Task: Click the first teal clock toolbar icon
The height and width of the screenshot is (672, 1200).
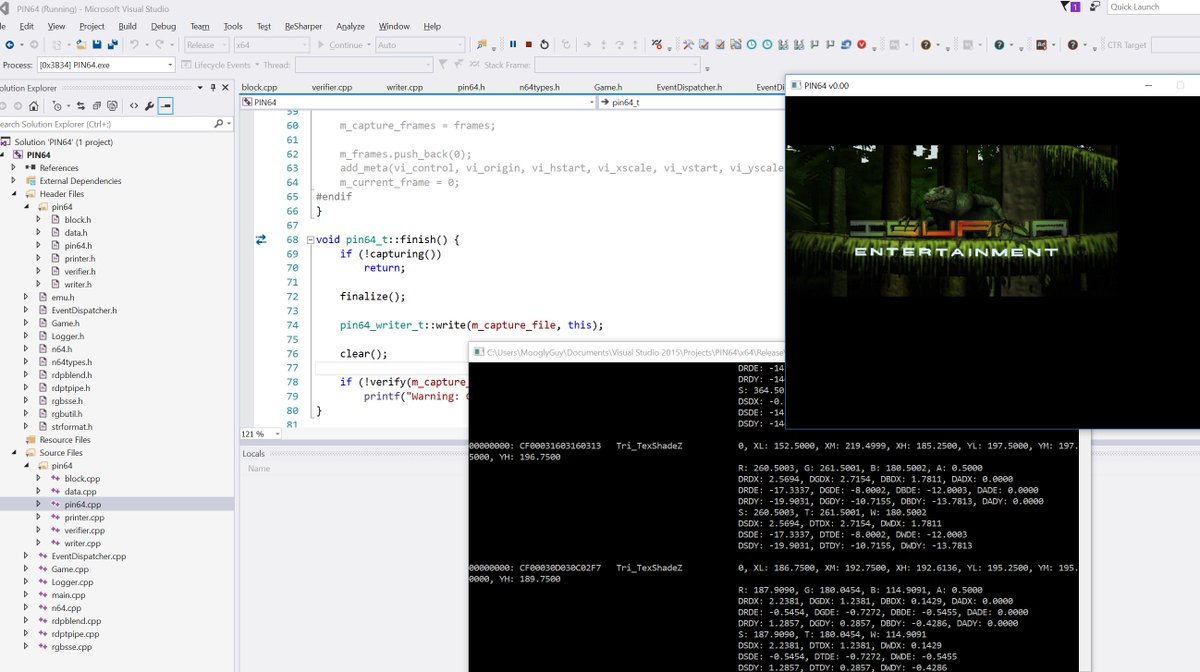Action: pos(751,45)
